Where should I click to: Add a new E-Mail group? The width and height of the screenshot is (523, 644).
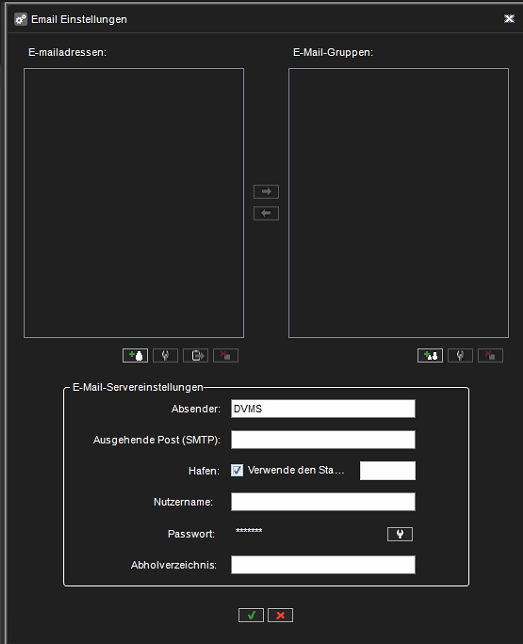pyautogui.click(x=430, y=355)
